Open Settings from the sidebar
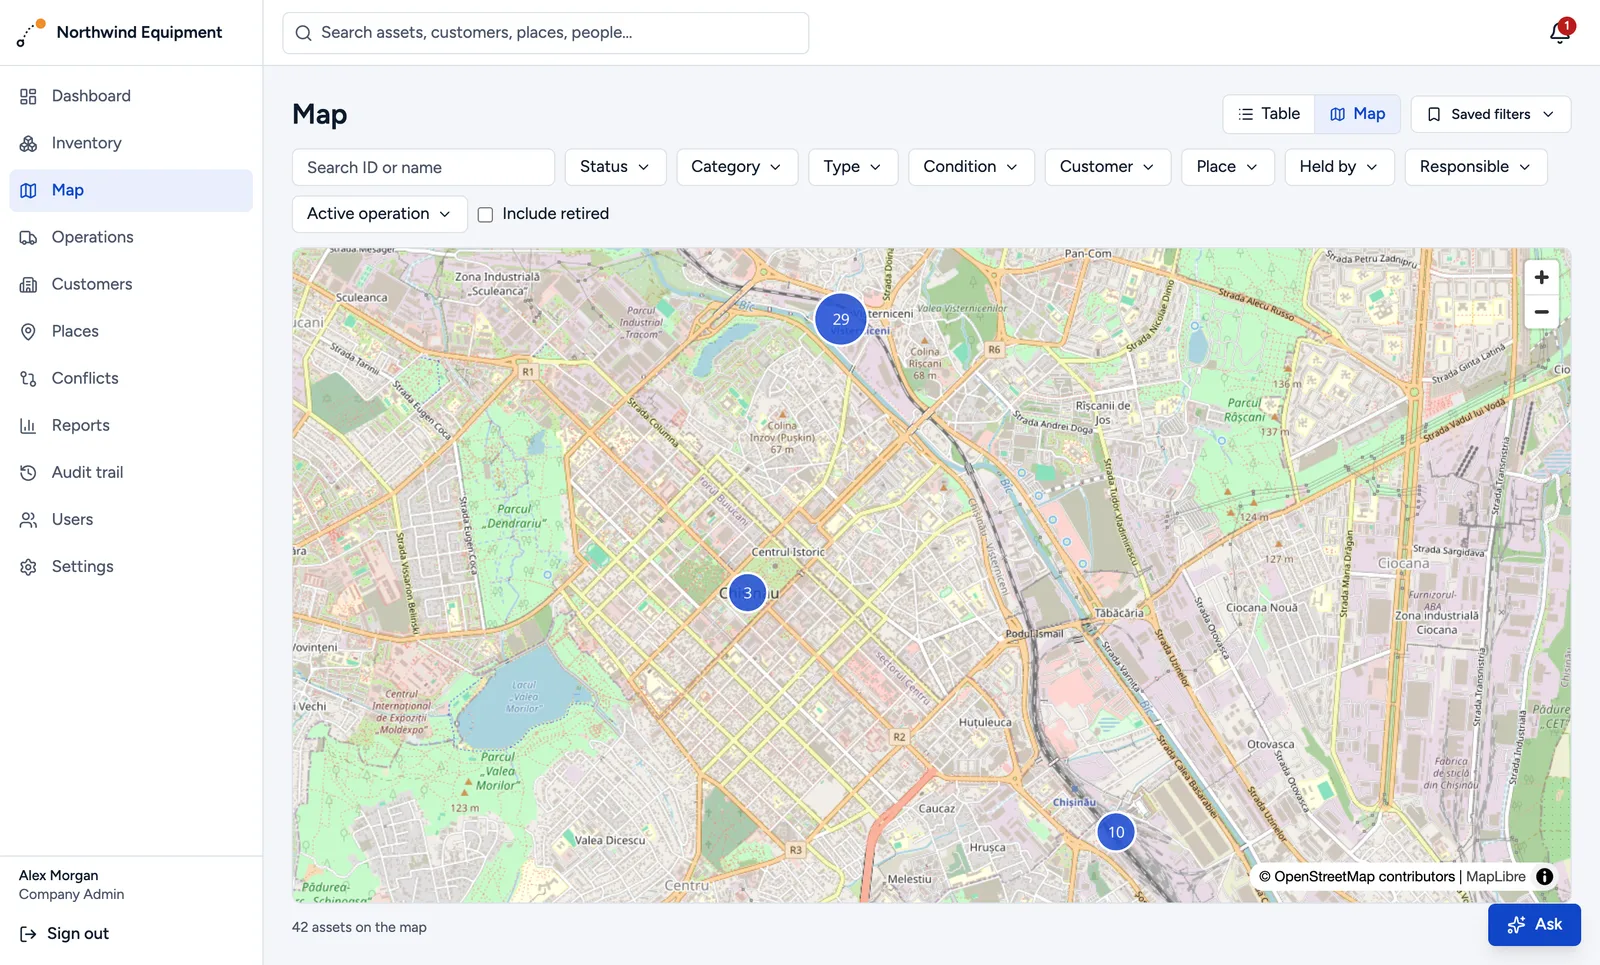 point(131,566)
